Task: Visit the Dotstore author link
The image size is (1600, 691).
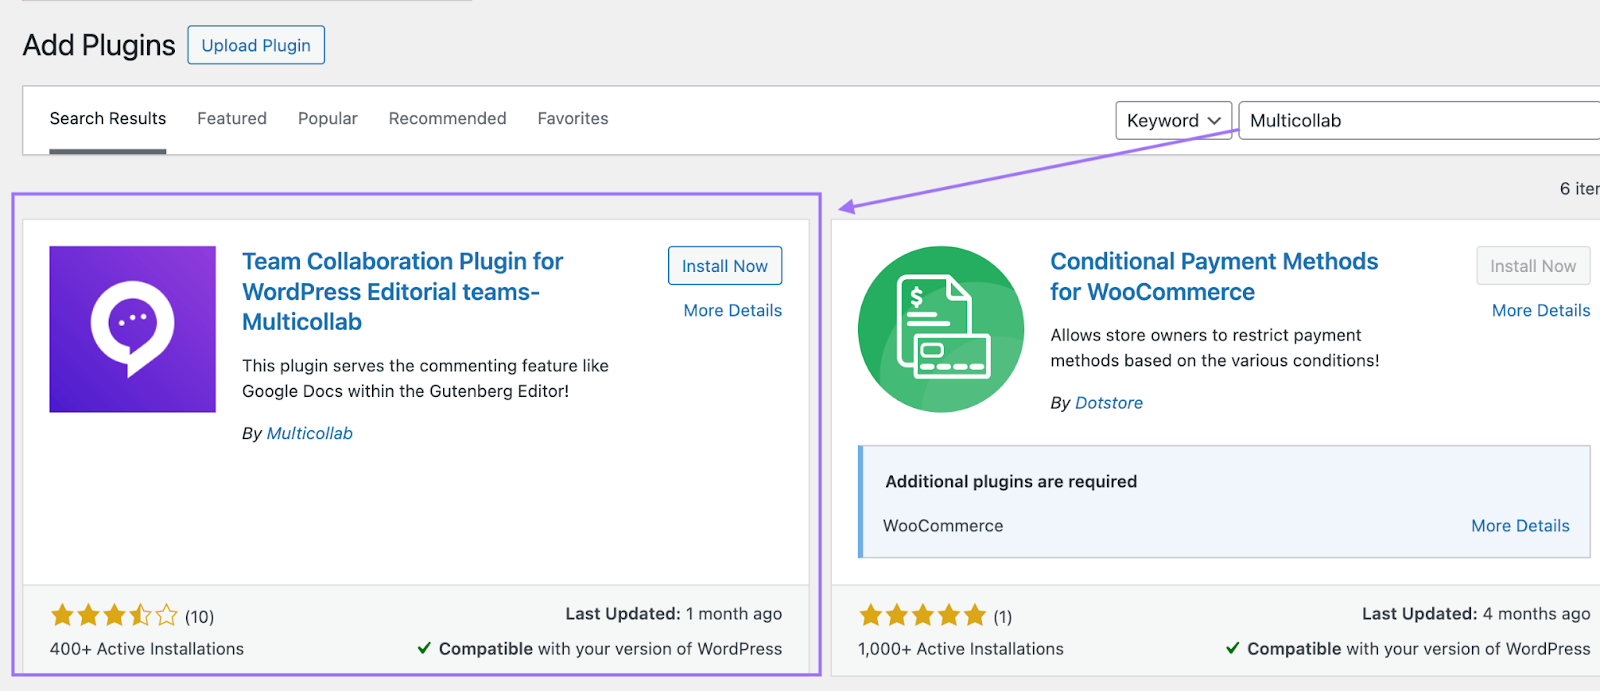Action: (1109, 403)
